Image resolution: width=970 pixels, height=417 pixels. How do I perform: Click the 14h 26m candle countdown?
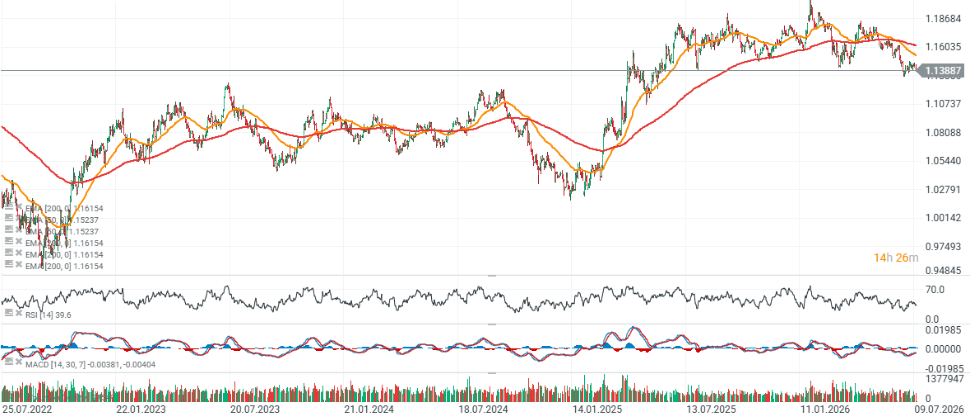896,257
